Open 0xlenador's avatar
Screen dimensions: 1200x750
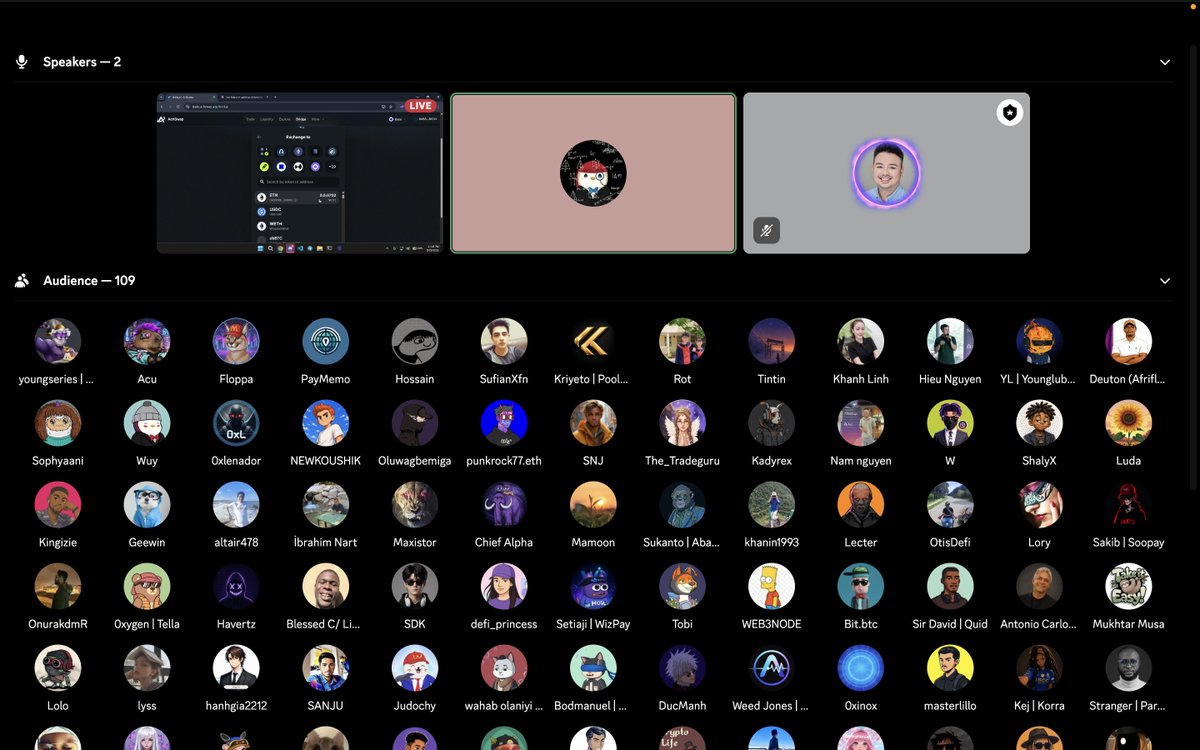click(236, 423)
